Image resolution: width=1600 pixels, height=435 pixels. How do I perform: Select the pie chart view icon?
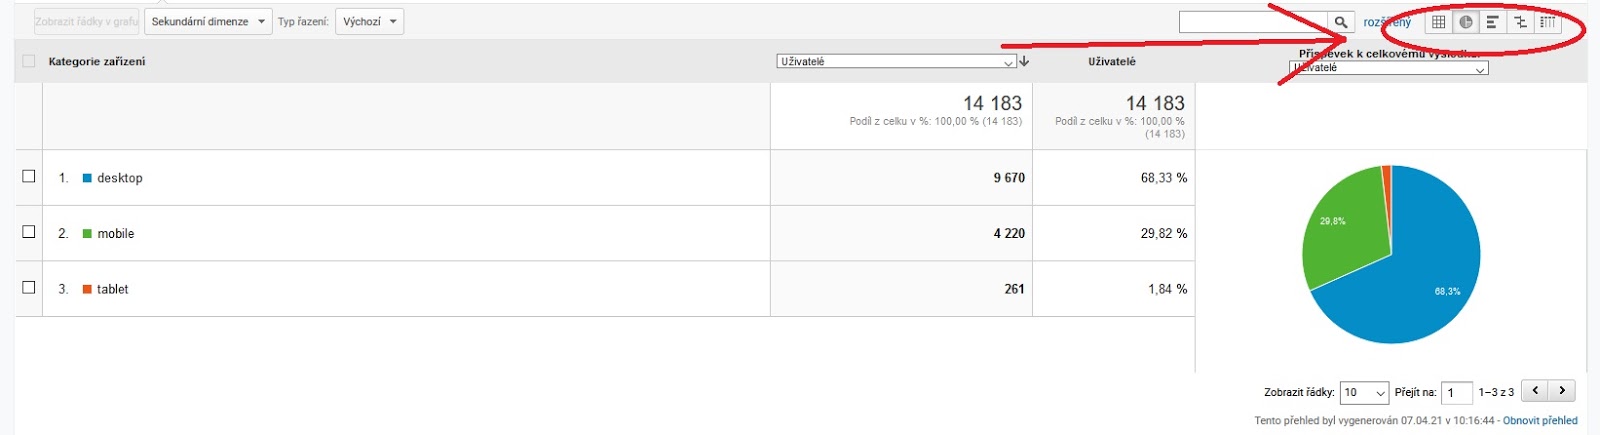1465,22
